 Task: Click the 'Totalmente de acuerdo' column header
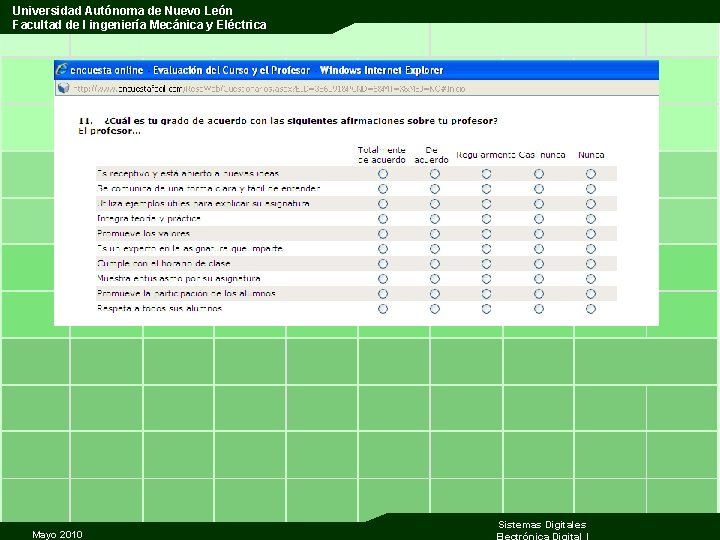[x=382, y=155]
